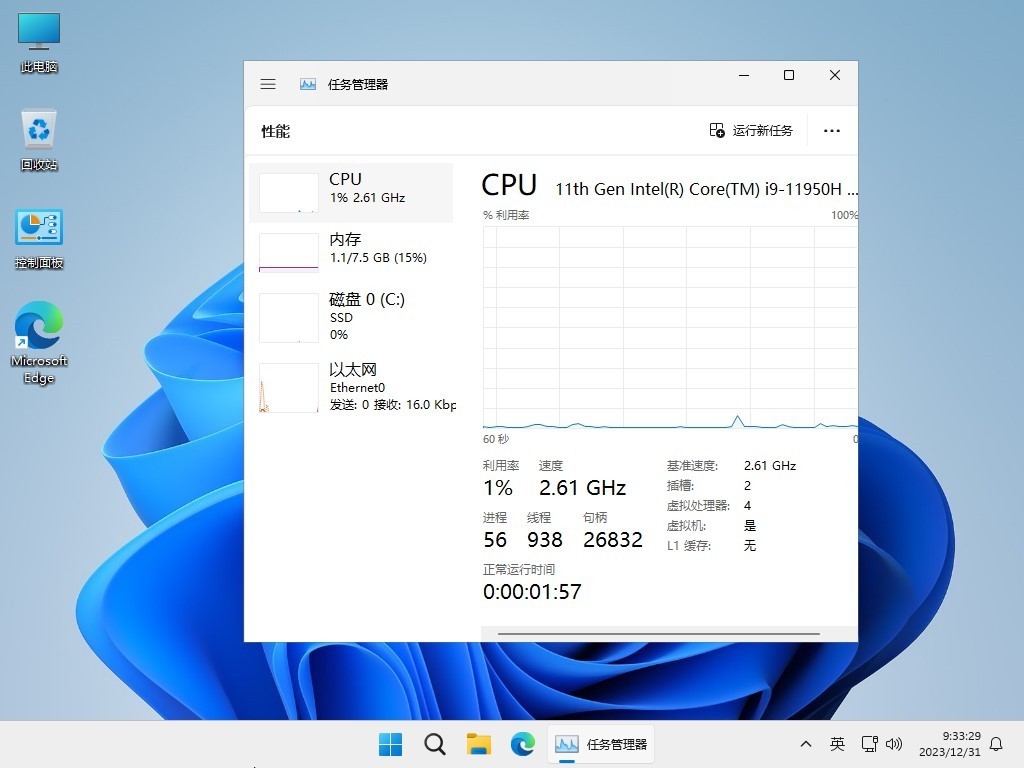Select the 内存 (Memory) performance panel
1024x768 pixels.
350,248
